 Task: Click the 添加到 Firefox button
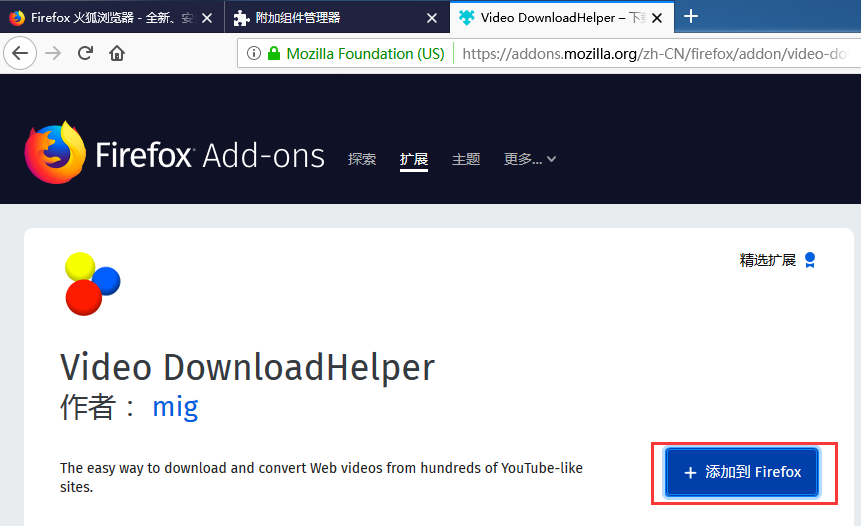click(742, 472)
